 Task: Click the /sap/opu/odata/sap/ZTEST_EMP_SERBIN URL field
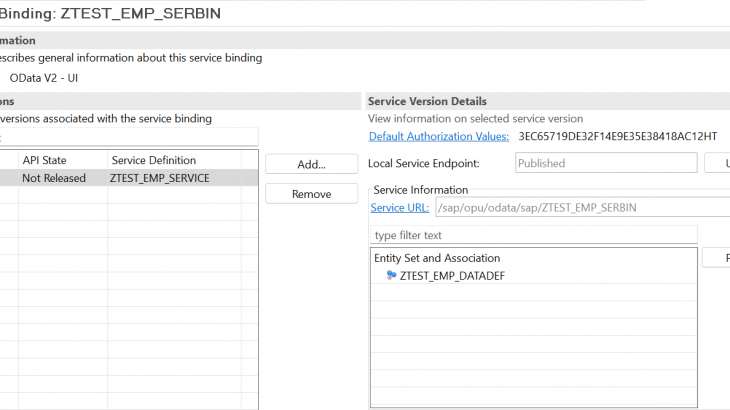coord(582,208)
